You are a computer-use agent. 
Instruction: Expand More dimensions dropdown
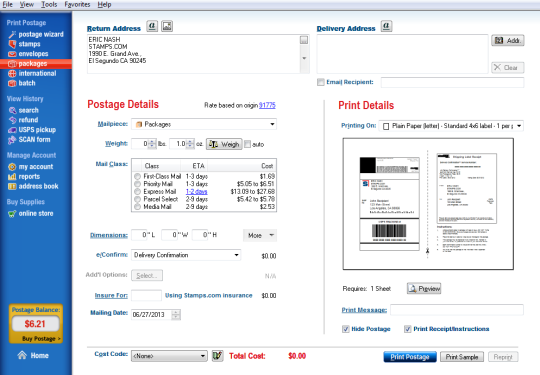coord(260,236)
